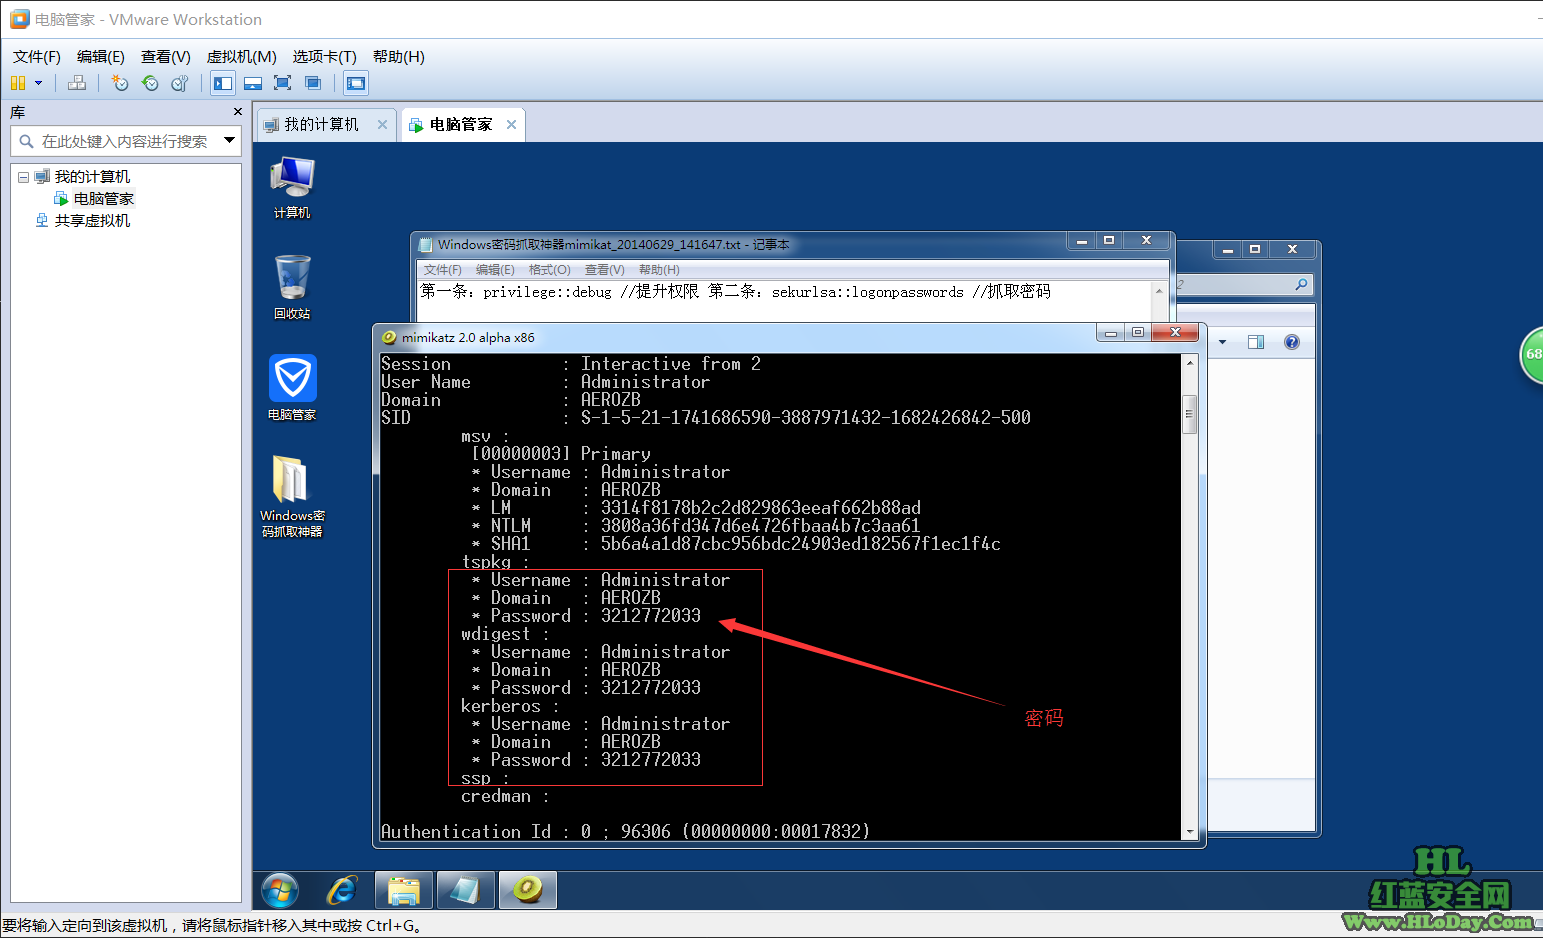This screenshot has width=1543, height=938.
Task: Click the Windows Start orb
Action: 279,890
